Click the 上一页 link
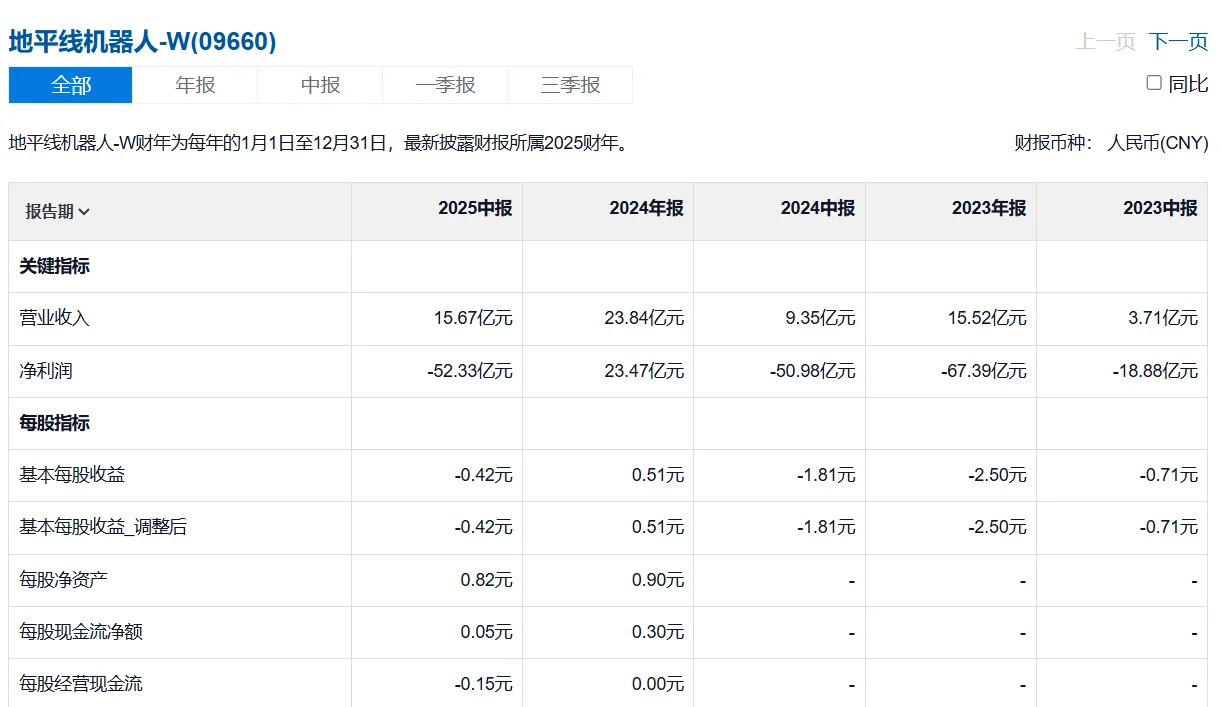1222x707 pixels. click(x=1105, y=41)
